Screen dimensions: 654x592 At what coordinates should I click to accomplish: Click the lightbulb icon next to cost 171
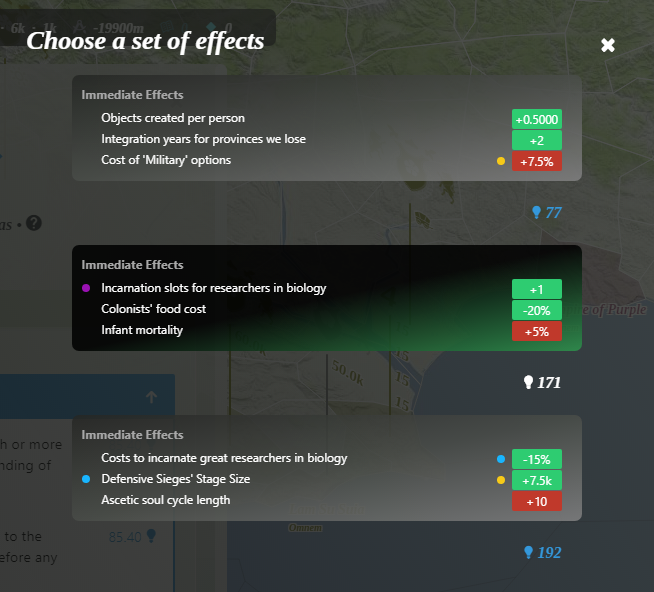[x=529, y=382]
